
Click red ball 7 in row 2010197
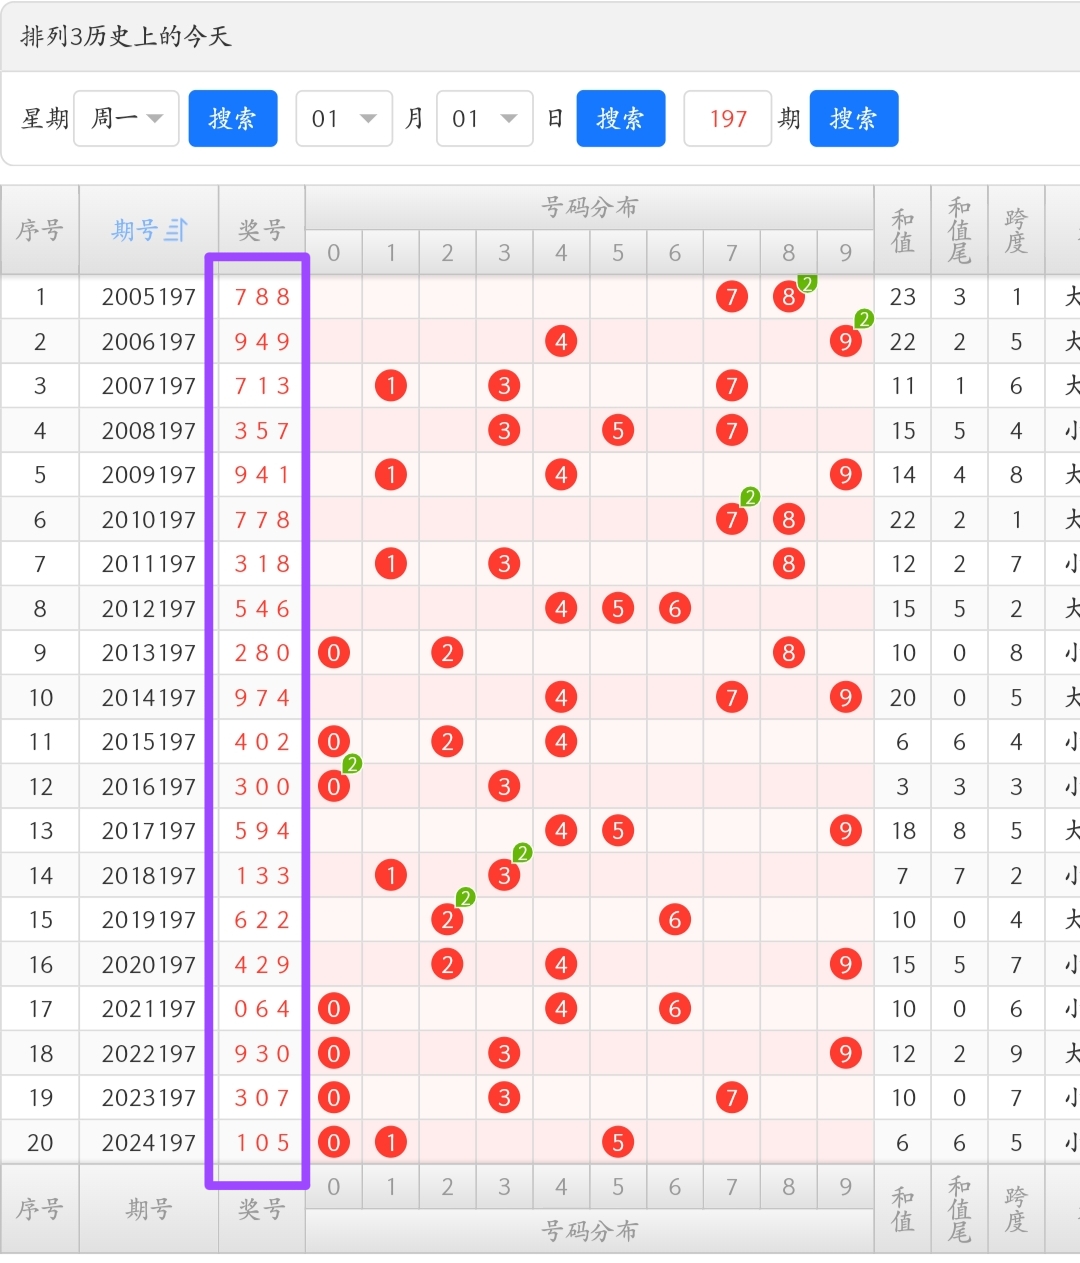coord(732,520)
